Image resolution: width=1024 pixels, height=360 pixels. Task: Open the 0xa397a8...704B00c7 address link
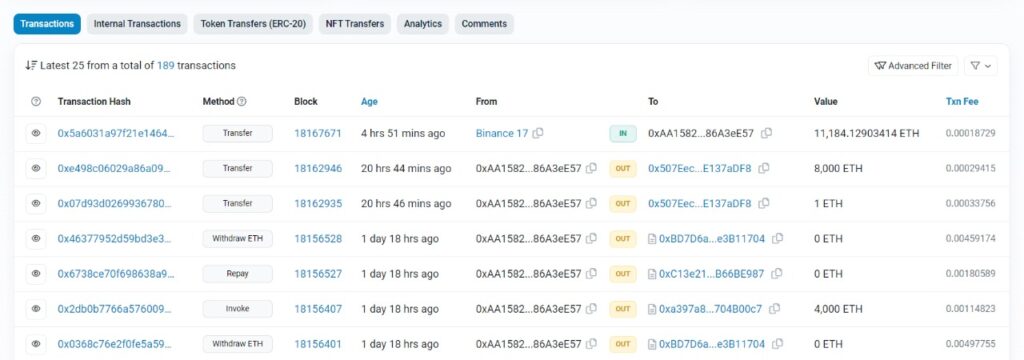pyautogui.click(x=711, y=309)
